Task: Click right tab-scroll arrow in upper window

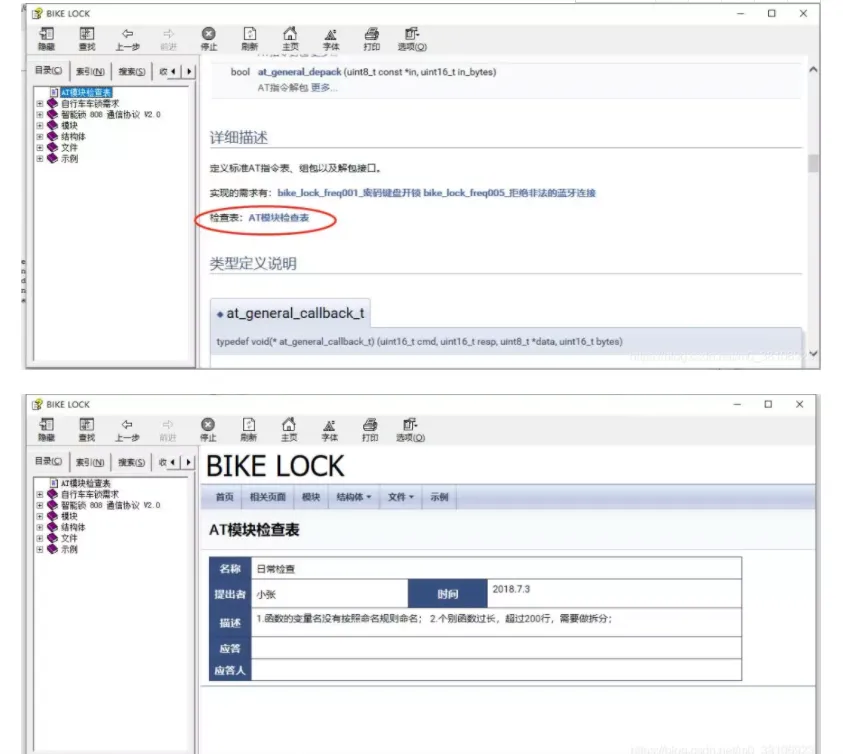Action: point(189,71)
